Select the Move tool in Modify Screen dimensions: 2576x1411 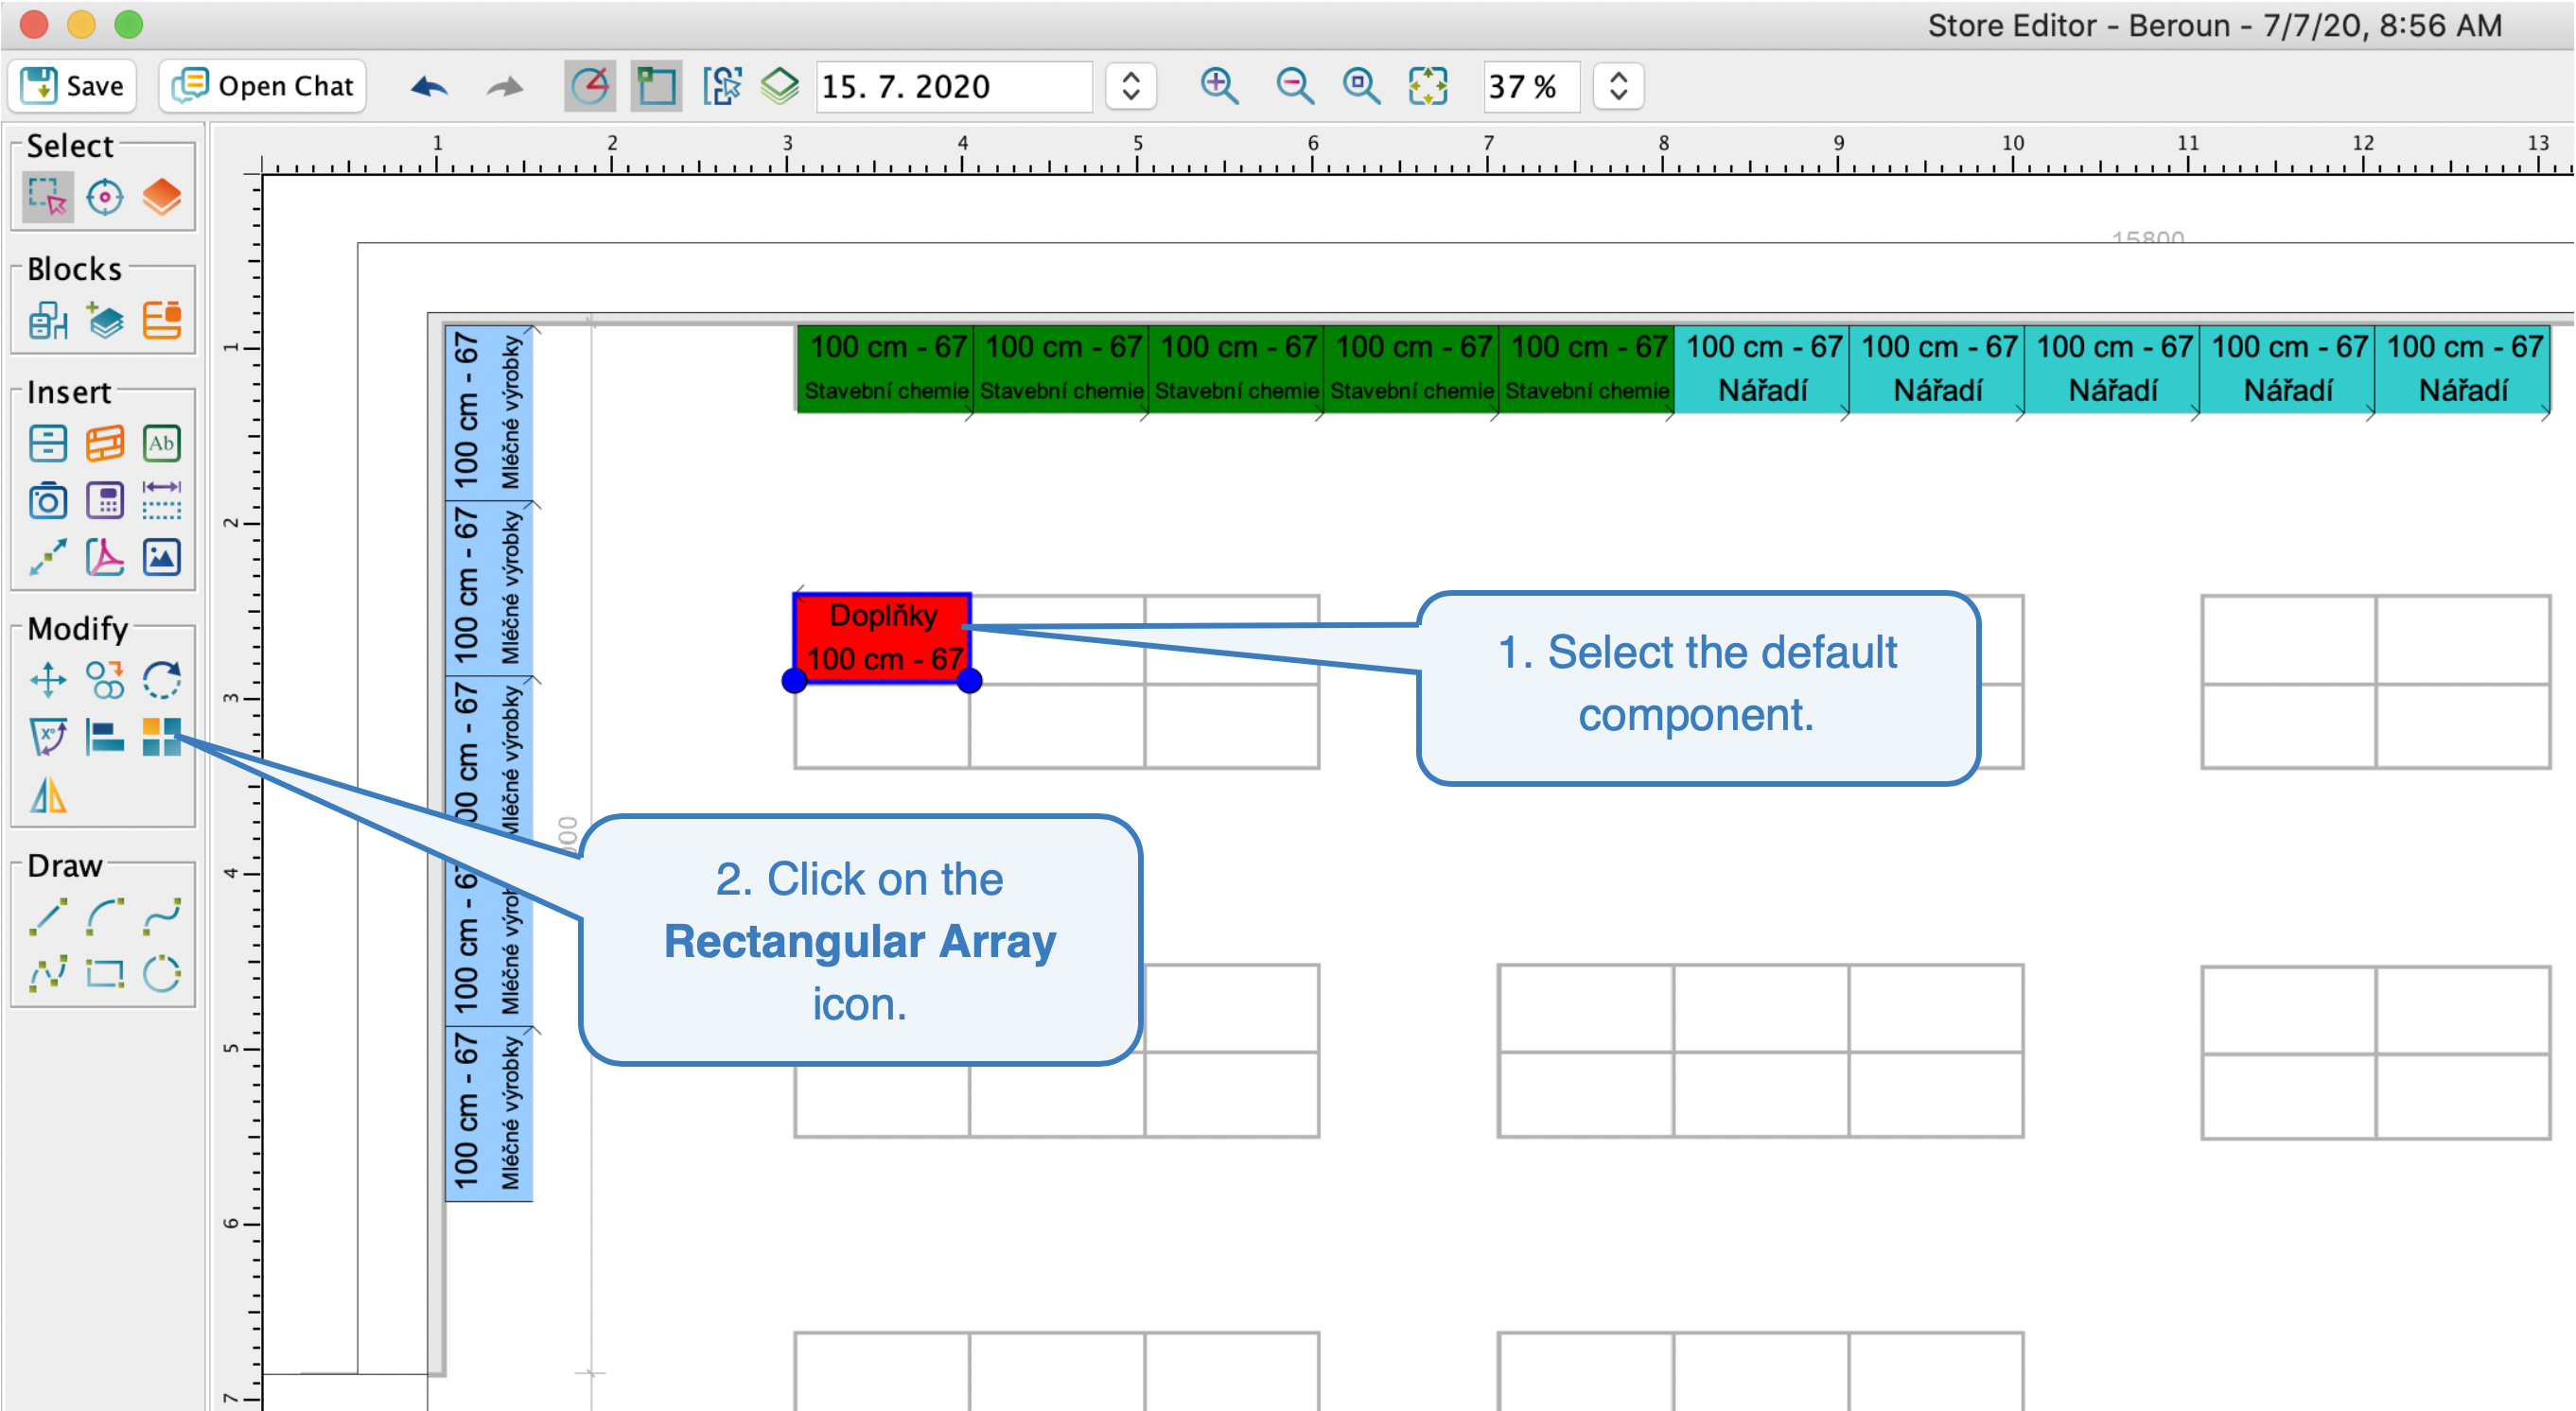coord(47,680)
